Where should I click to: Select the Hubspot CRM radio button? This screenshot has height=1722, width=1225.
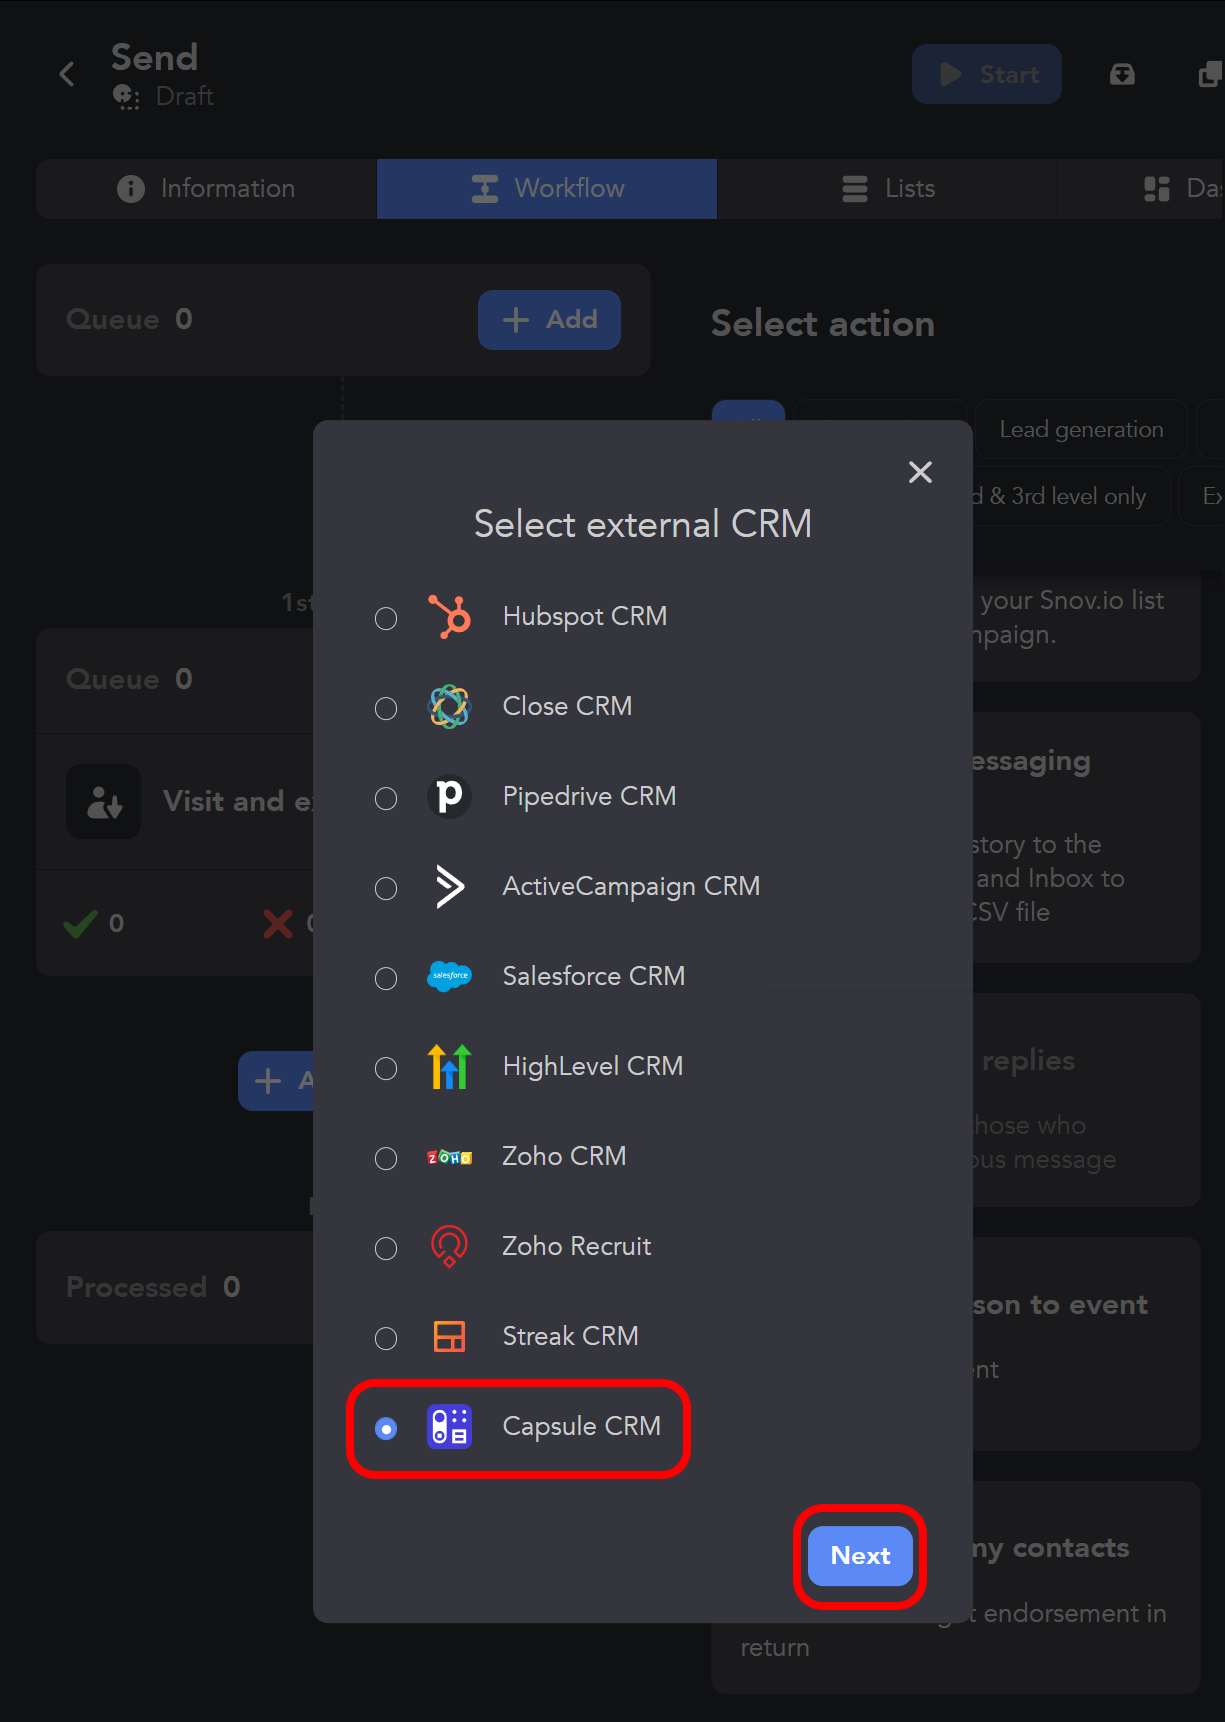click(386, 619)
